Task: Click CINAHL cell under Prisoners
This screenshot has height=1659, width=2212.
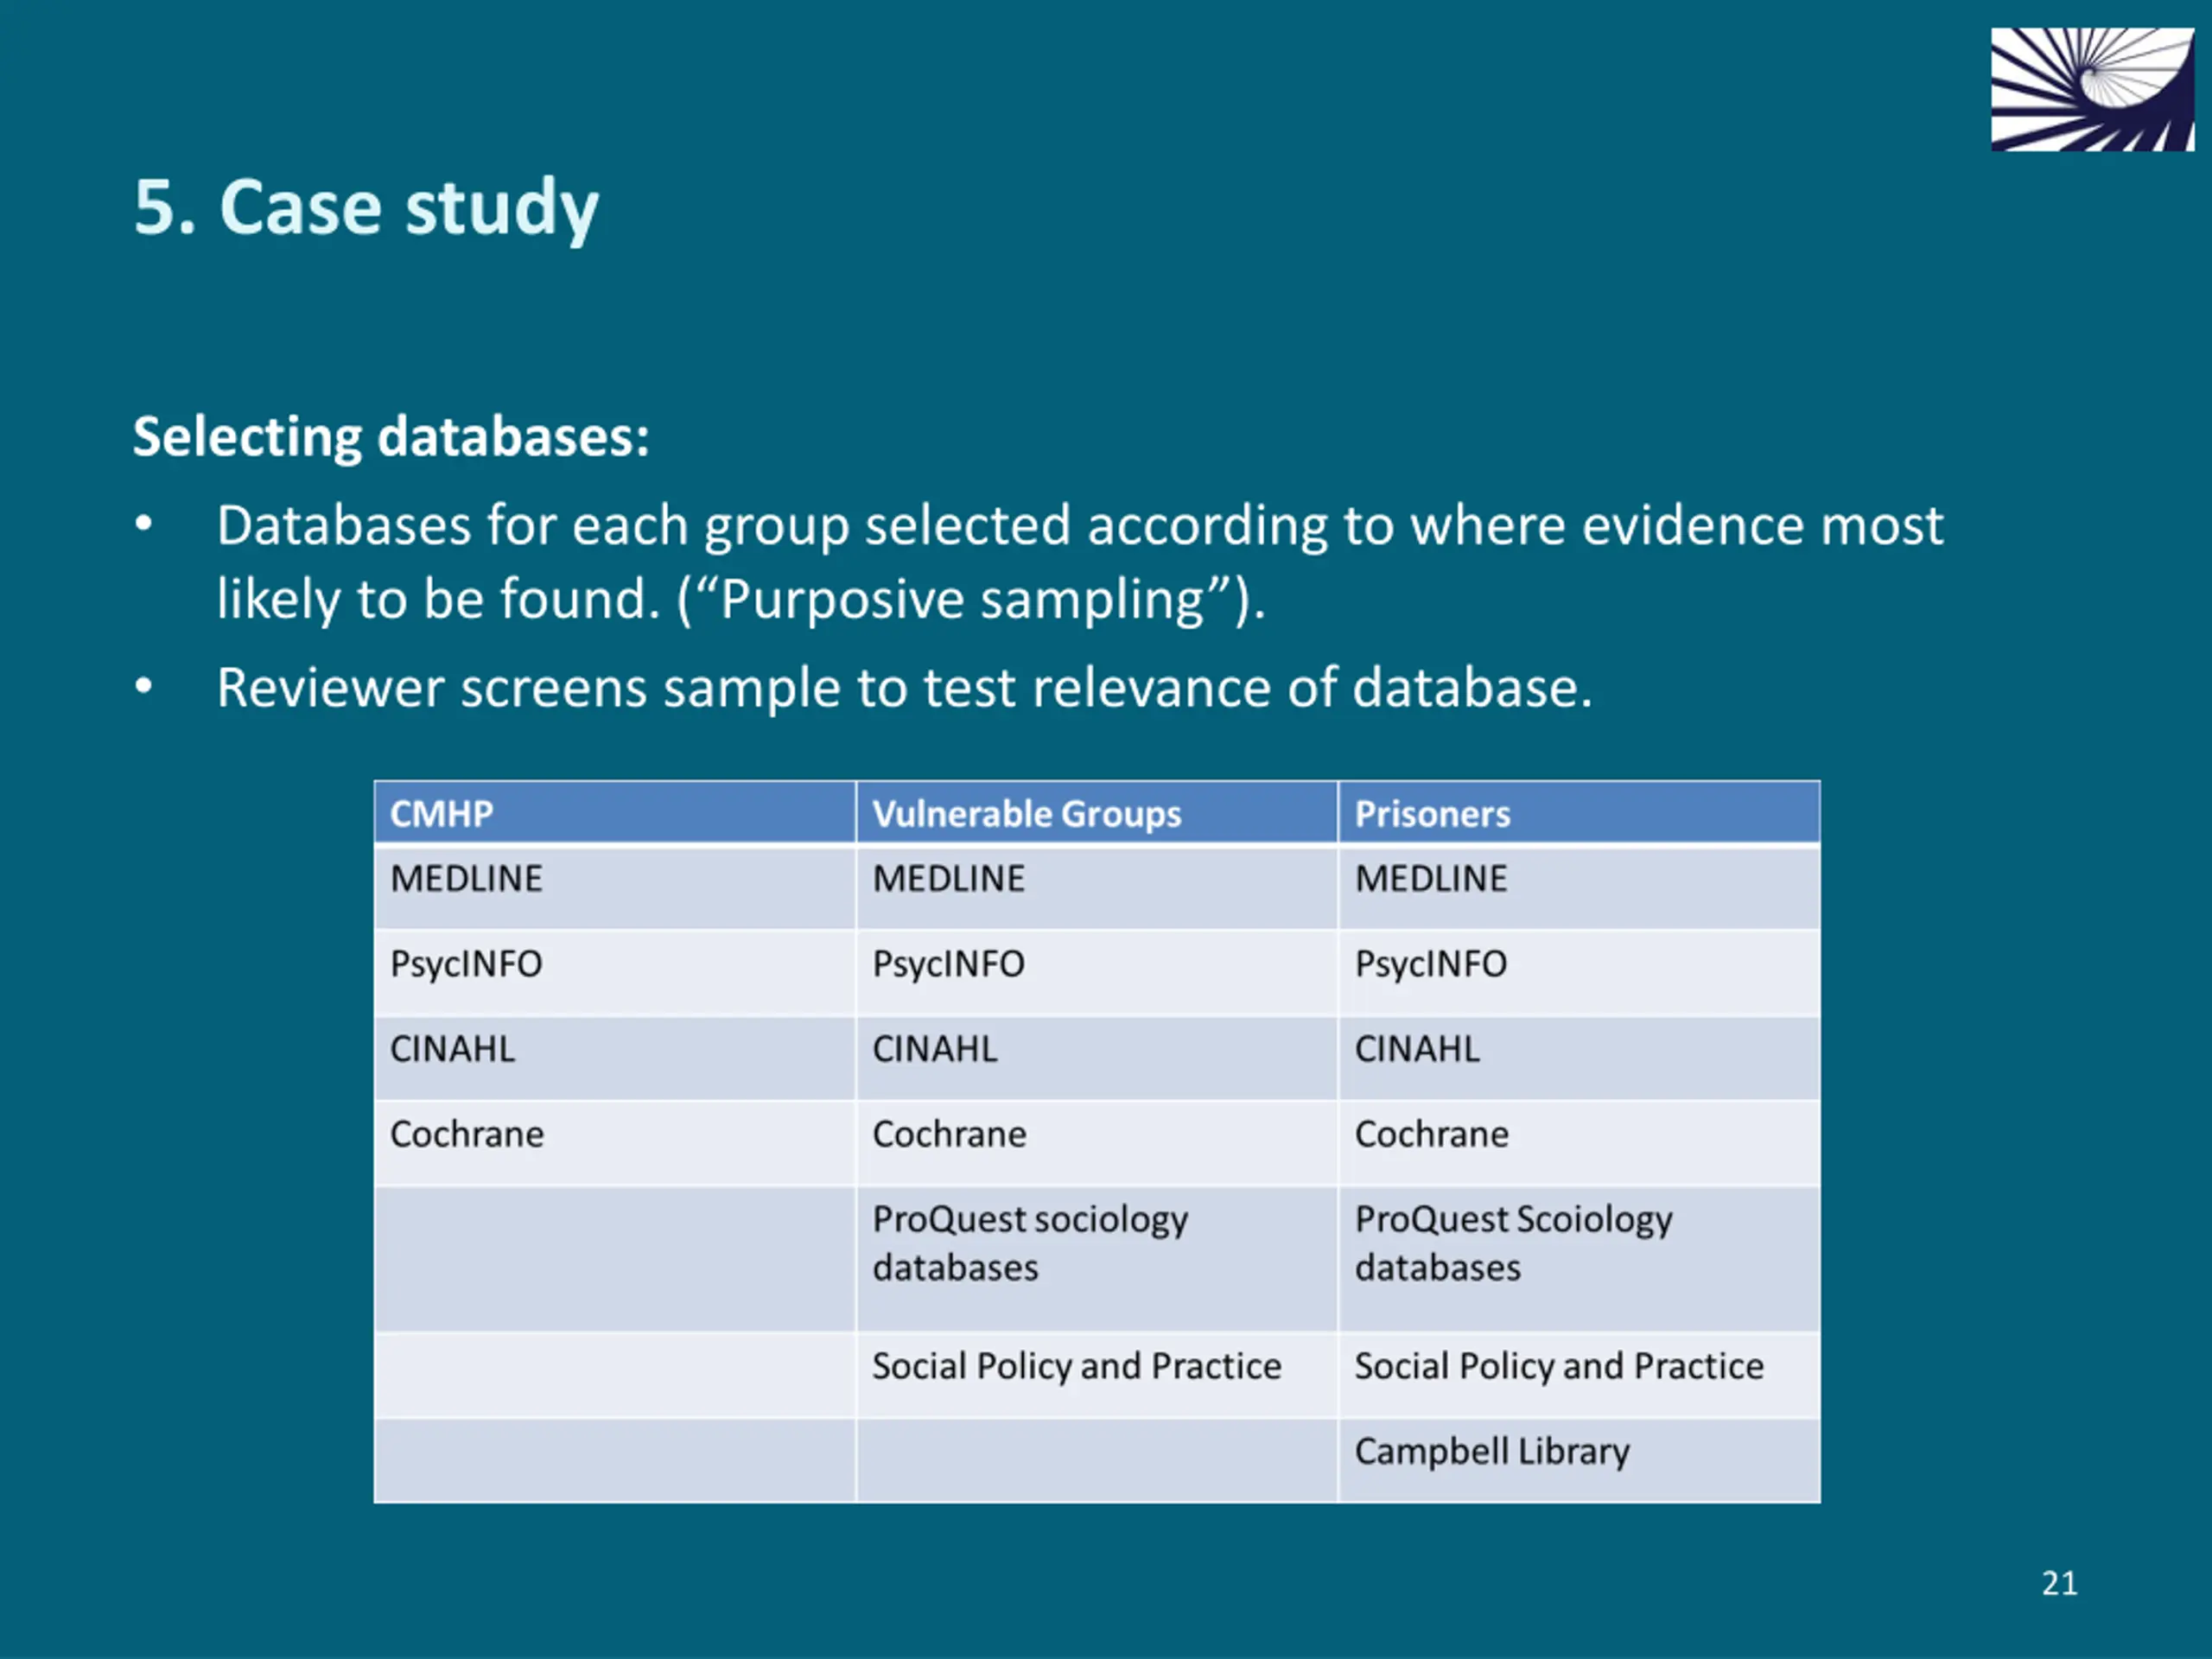Action: click(1416, 1049)
